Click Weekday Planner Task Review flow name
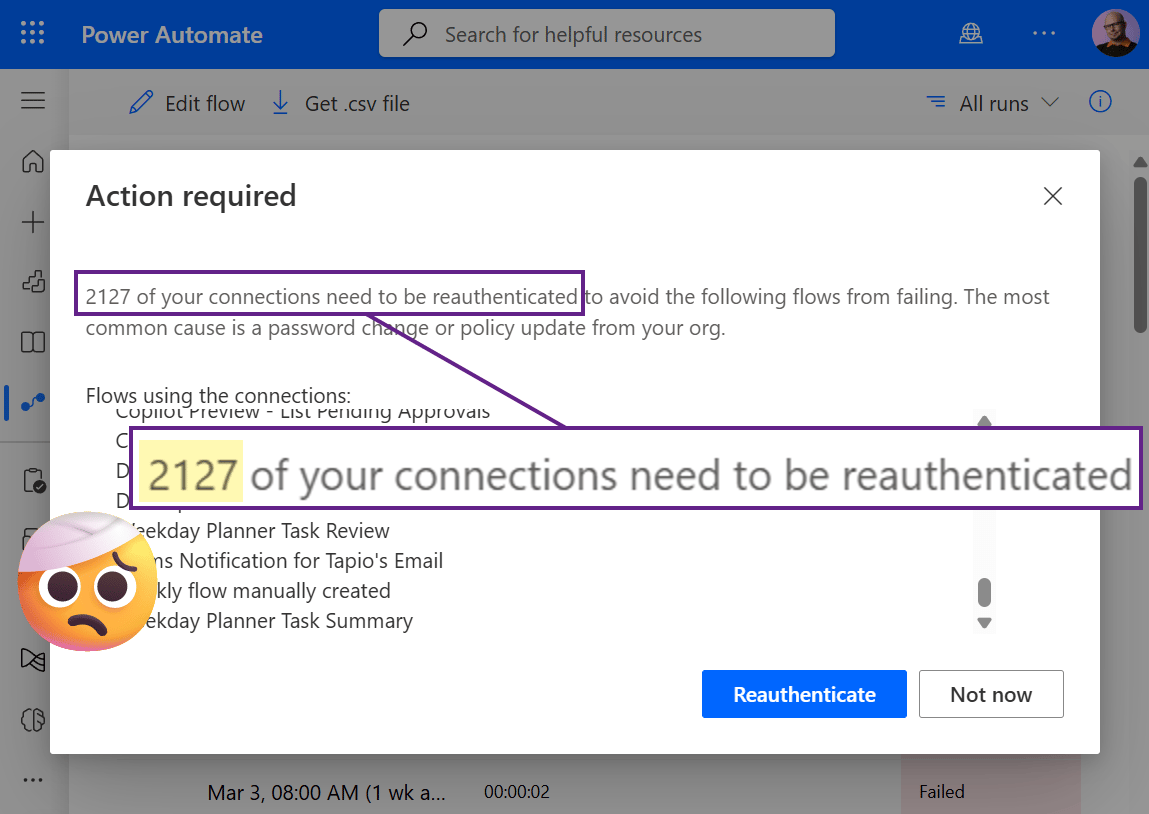 tap(260, 530)
